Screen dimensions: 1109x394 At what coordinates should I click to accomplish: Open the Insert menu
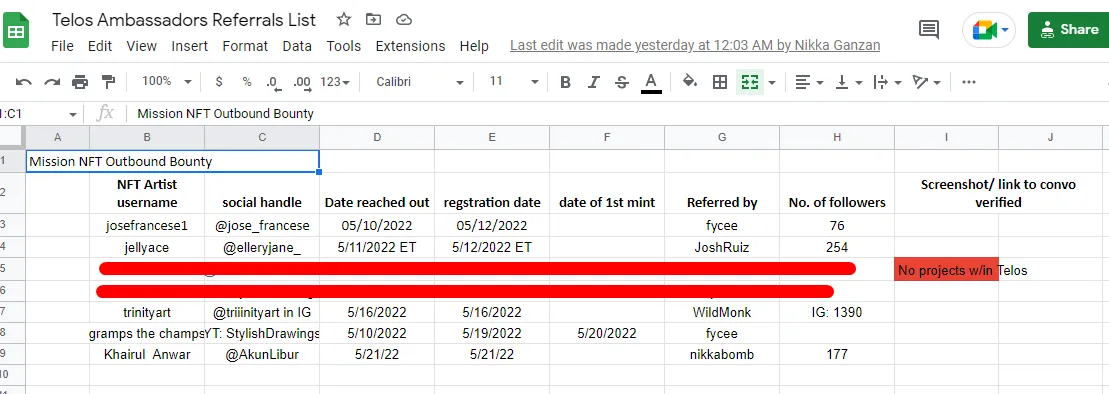(190, 46)
